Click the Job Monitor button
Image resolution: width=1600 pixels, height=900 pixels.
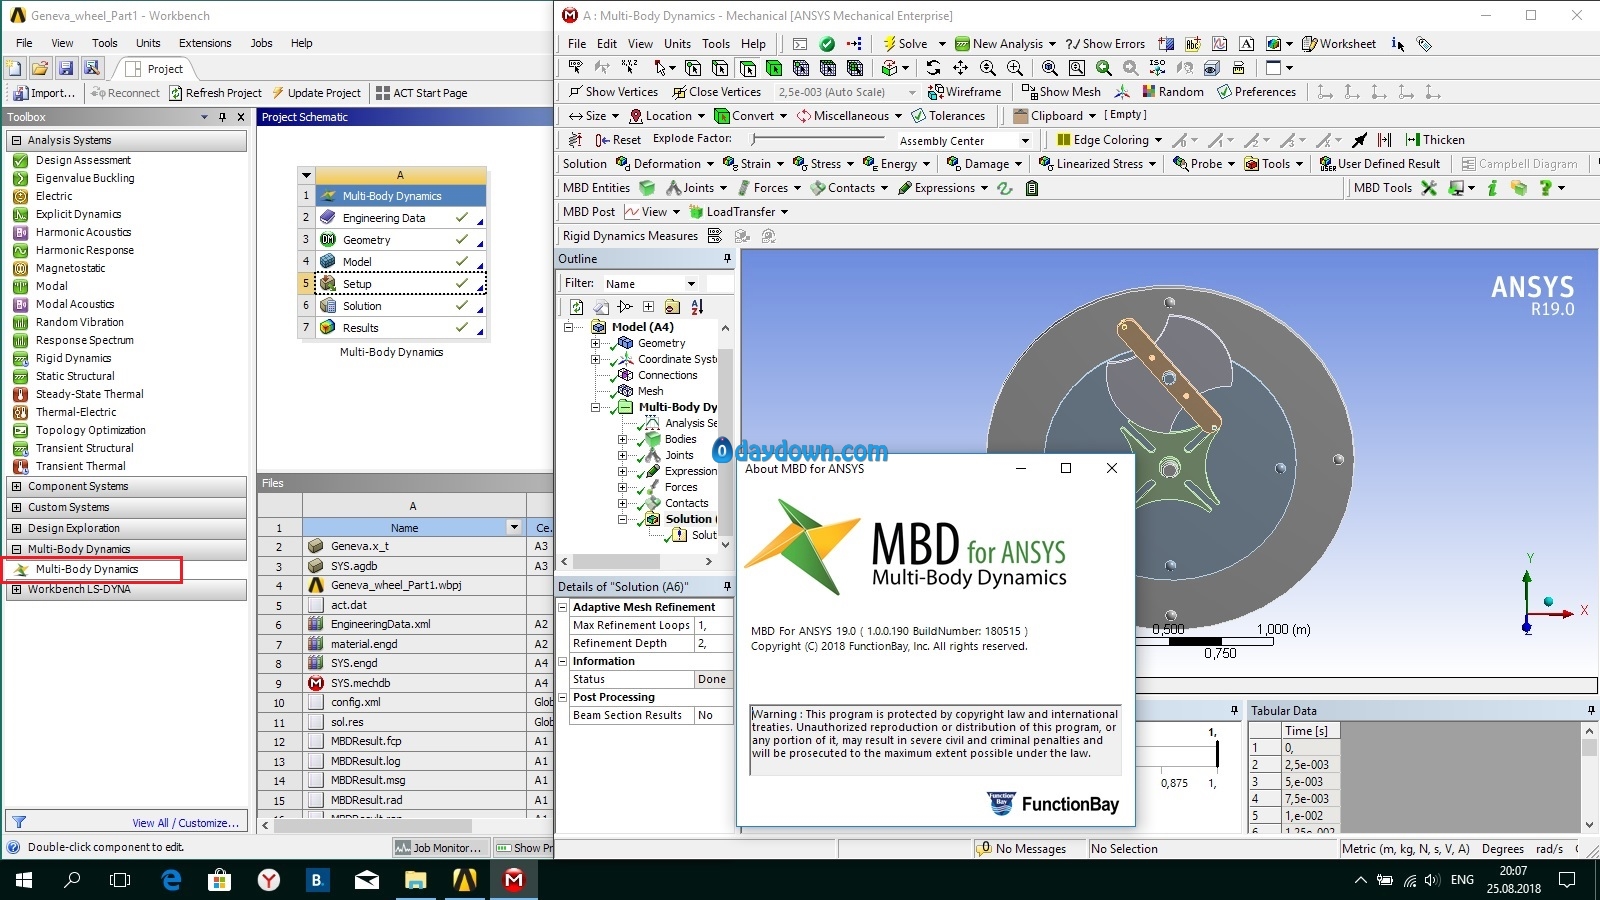pyautogui.click(x=438, y=848)
